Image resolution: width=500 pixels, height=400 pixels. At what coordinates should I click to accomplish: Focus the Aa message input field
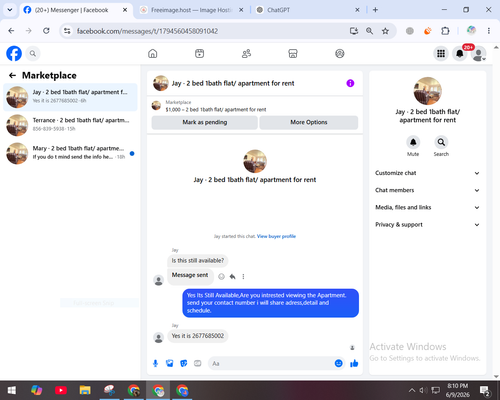[272, 363]
